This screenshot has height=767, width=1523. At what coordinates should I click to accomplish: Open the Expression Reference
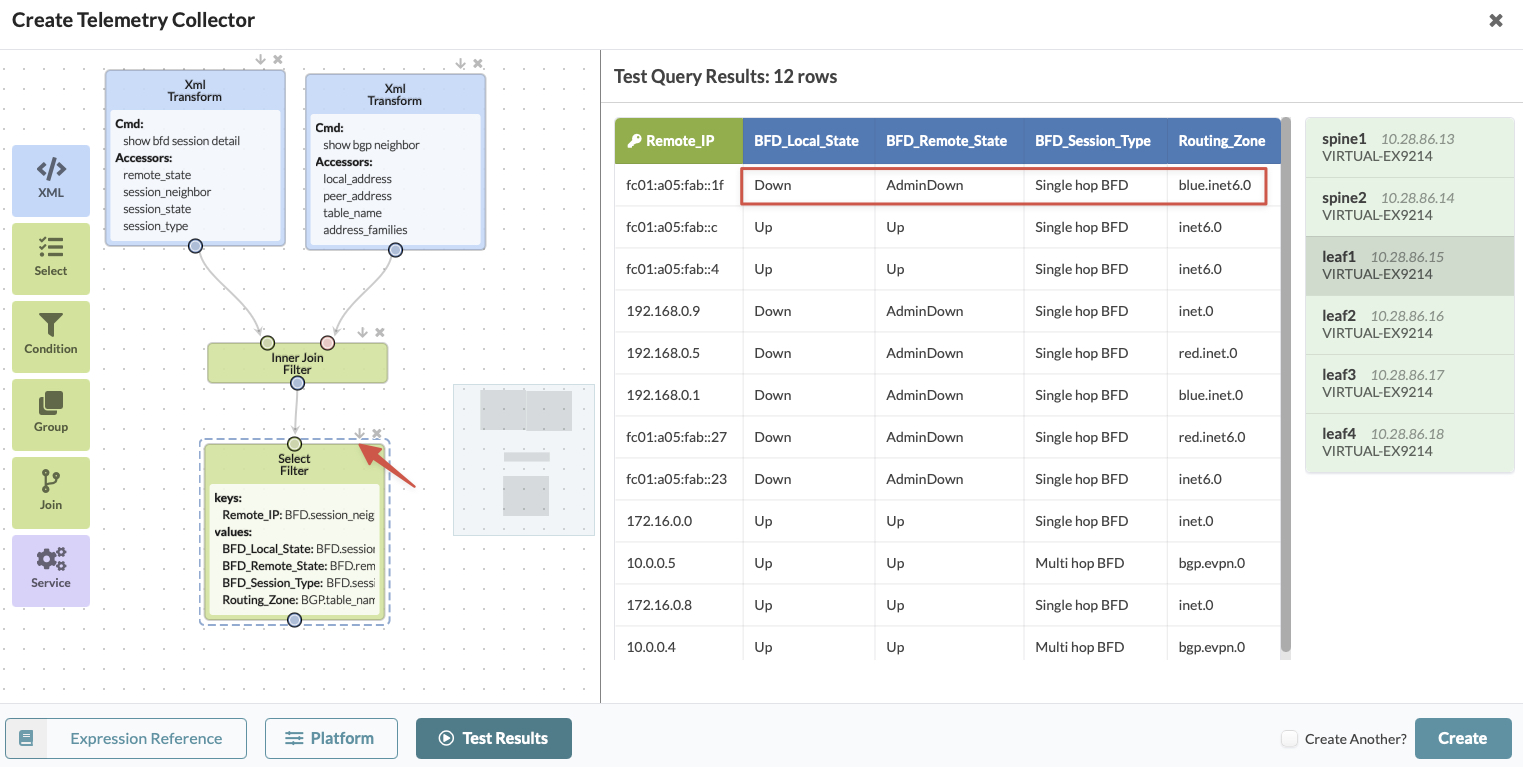(126, 738)
